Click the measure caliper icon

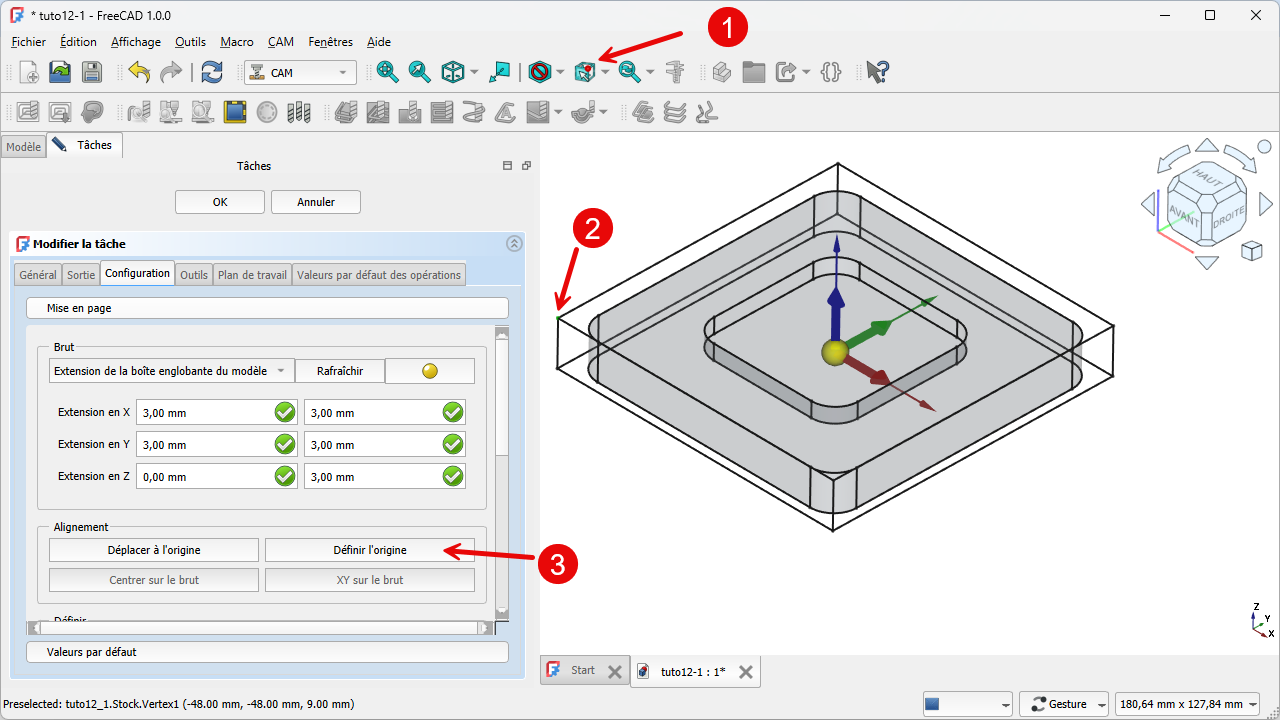676,72
